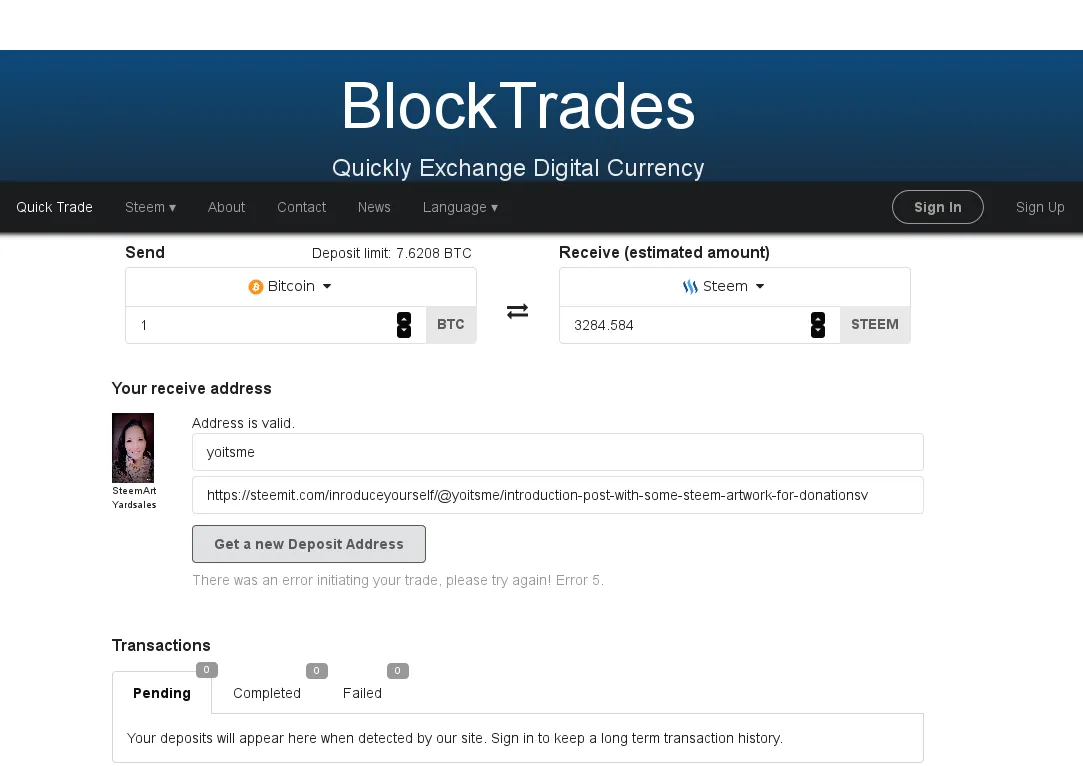
Task: Click the BTC send amount stepper
Action: pyautogui.click(x=404, y=325)
